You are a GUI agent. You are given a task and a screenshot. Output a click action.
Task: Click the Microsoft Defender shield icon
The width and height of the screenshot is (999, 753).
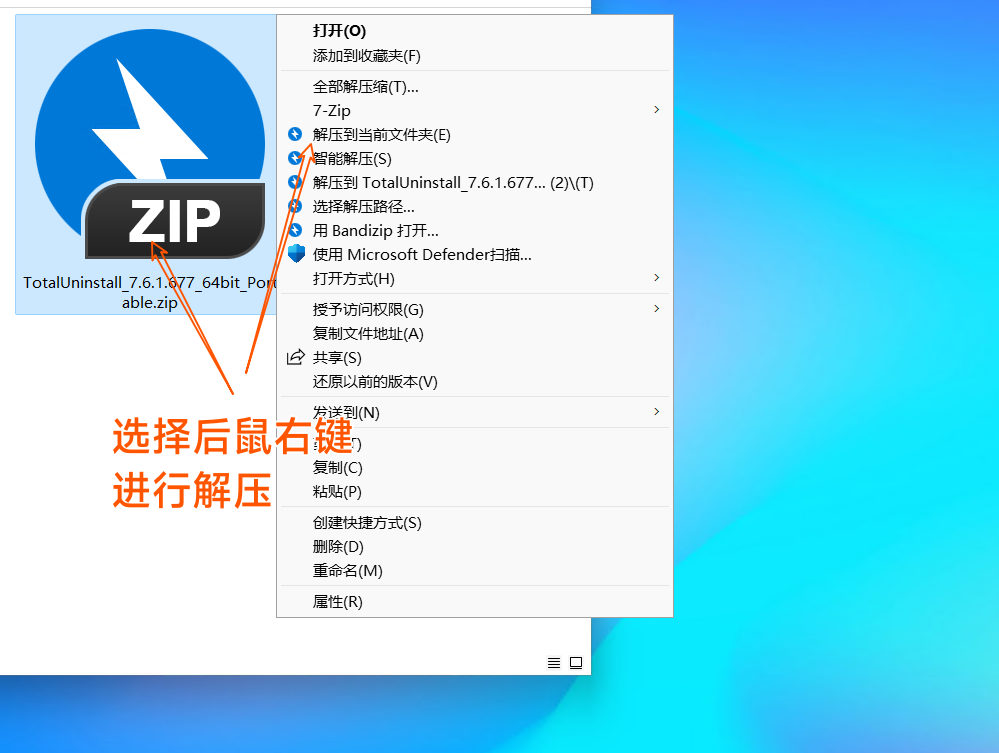[x=296, y=254]
